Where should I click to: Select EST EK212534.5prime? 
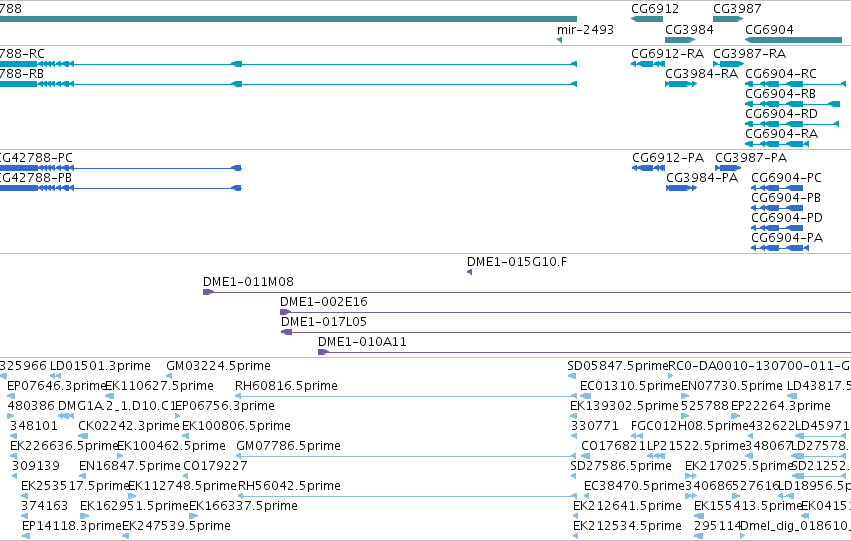pyautogui.click(x=627, y=526)
